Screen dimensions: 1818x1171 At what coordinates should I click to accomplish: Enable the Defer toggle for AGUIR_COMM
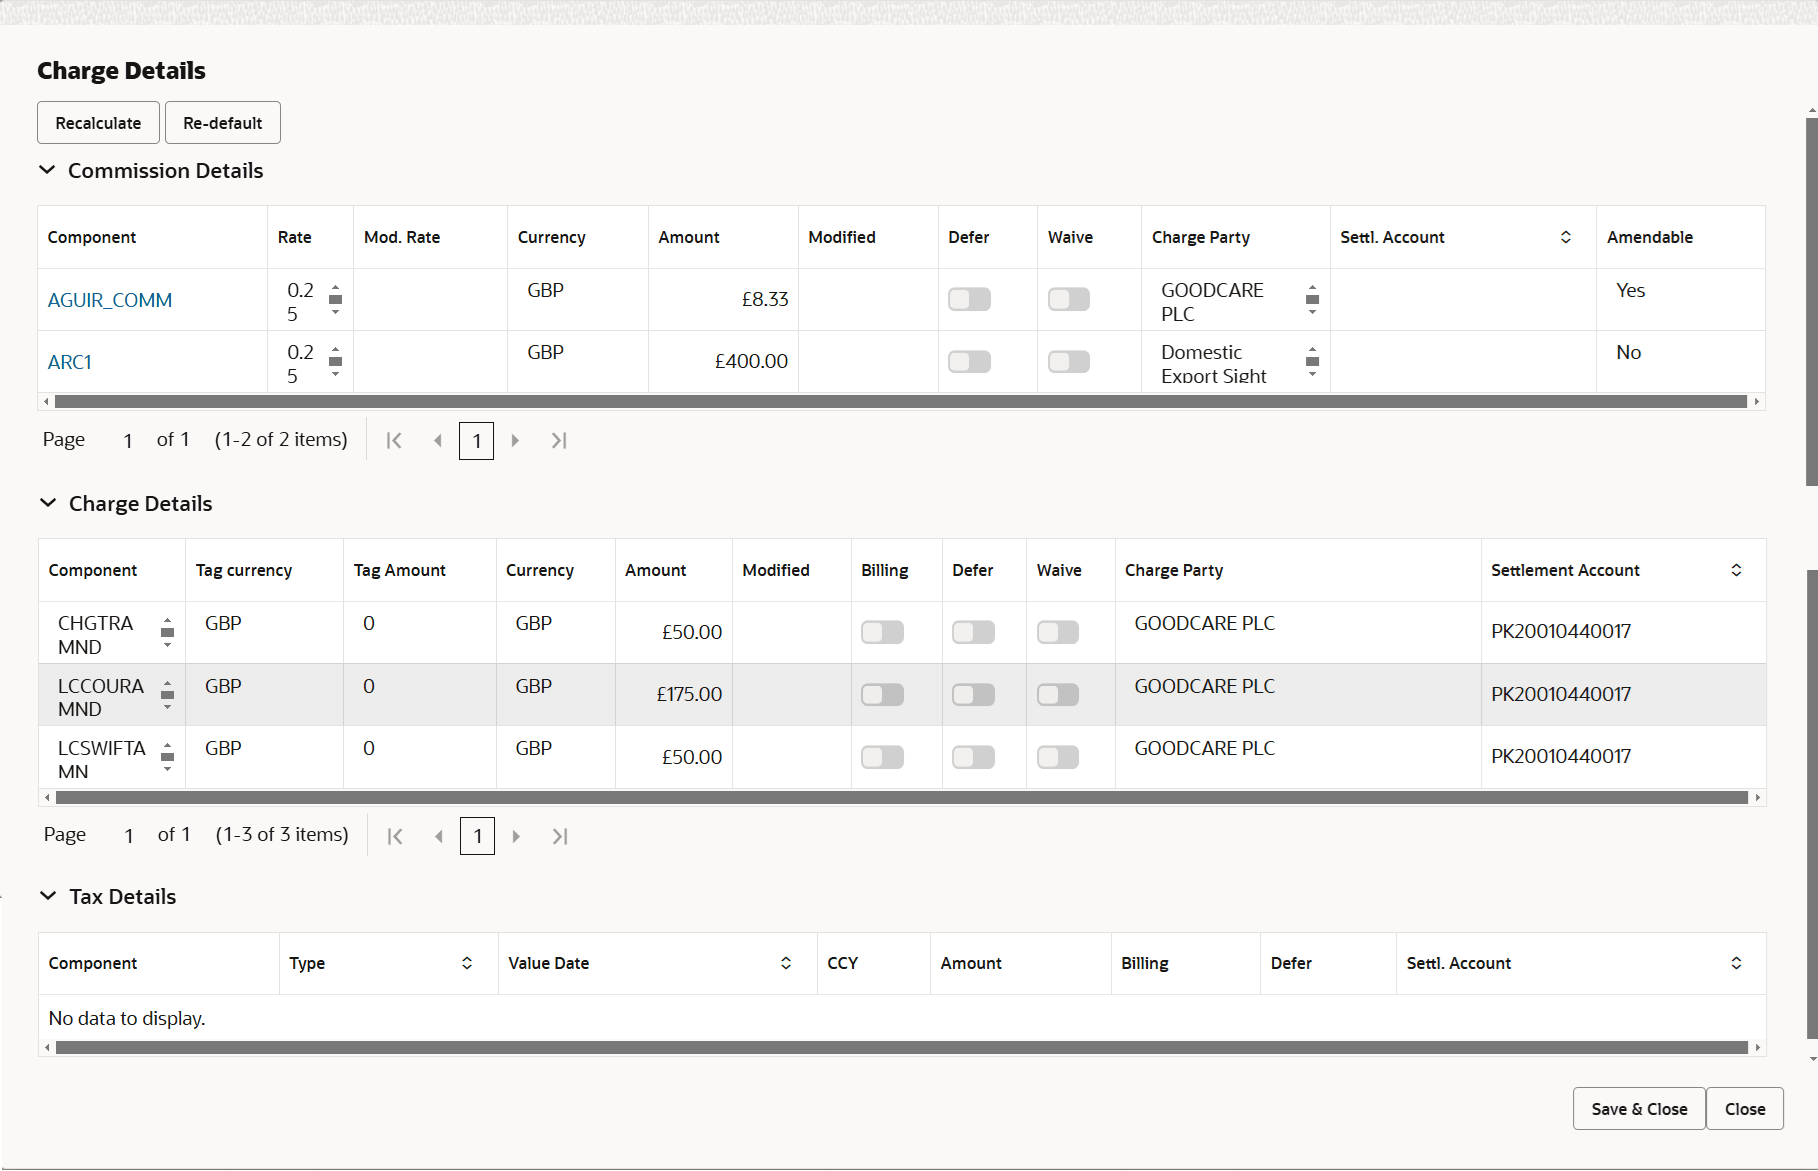click(968, 299)
